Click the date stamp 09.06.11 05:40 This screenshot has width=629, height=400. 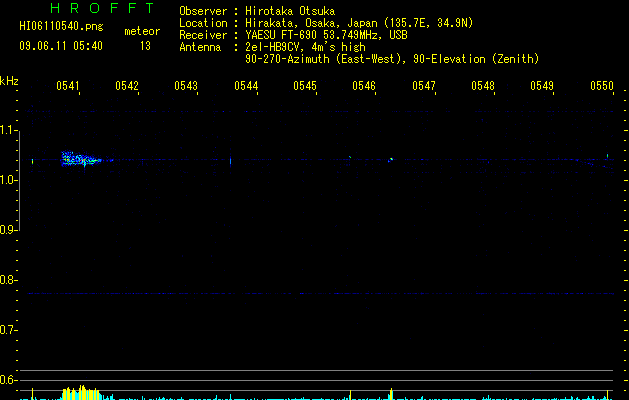coord(61,46)
